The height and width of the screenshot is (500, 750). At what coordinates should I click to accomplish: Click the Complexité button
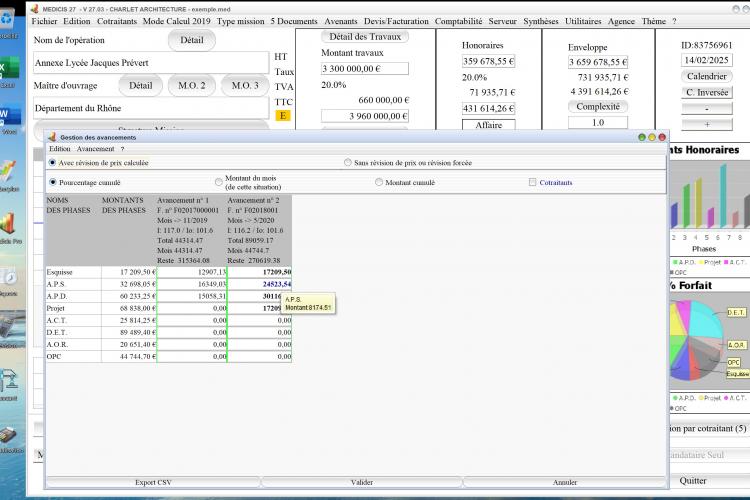(x=598, y=106)
